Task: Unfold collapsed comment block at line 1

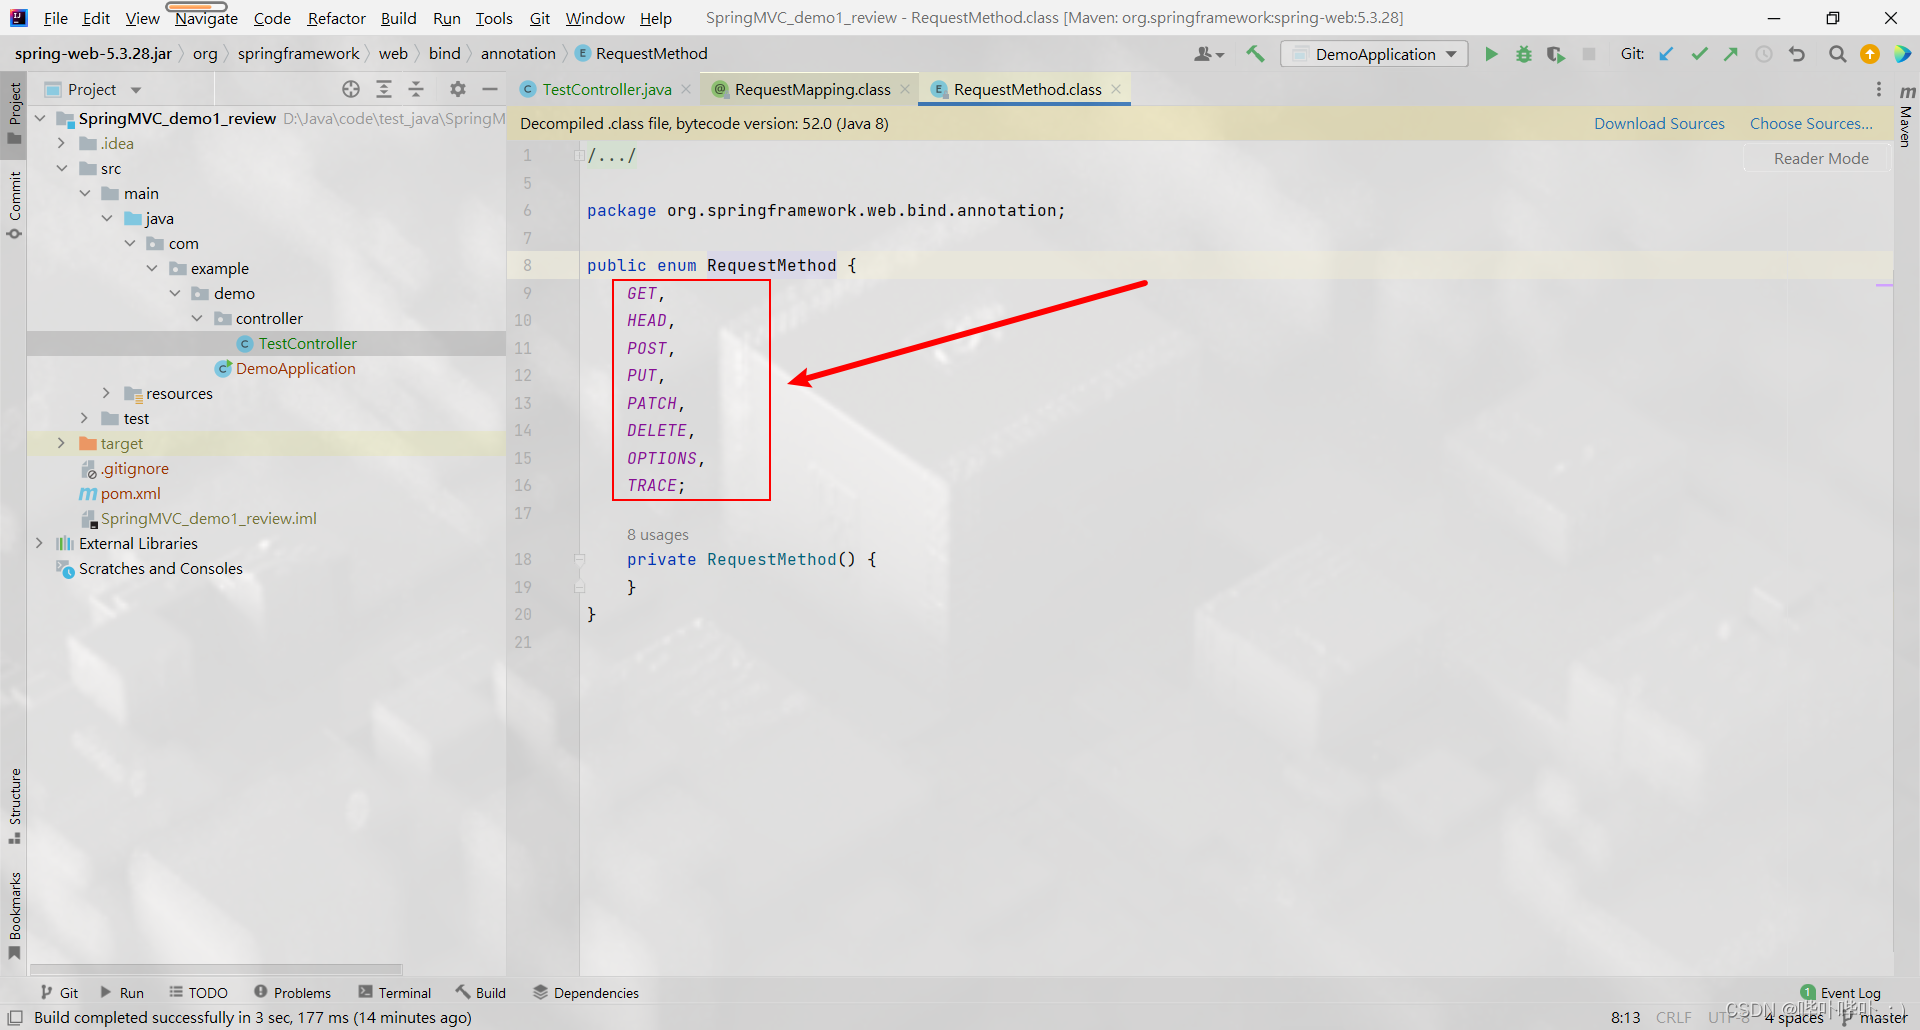Action: point(579,155)
